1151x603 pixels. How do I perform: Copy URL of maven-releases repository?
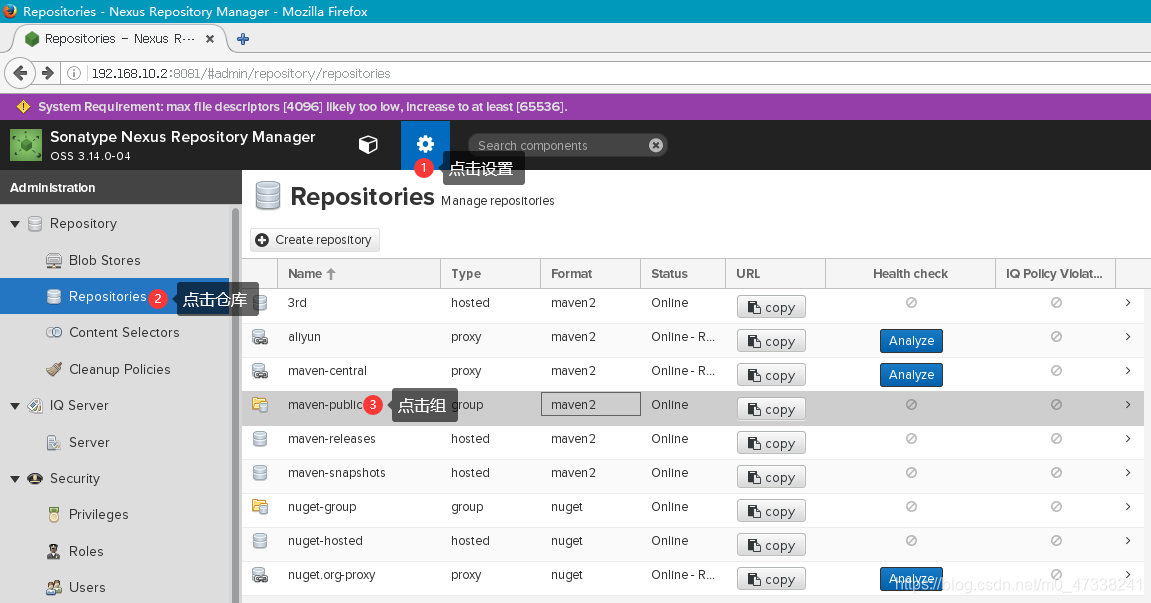pyautogui.click(x=771, y=443)
